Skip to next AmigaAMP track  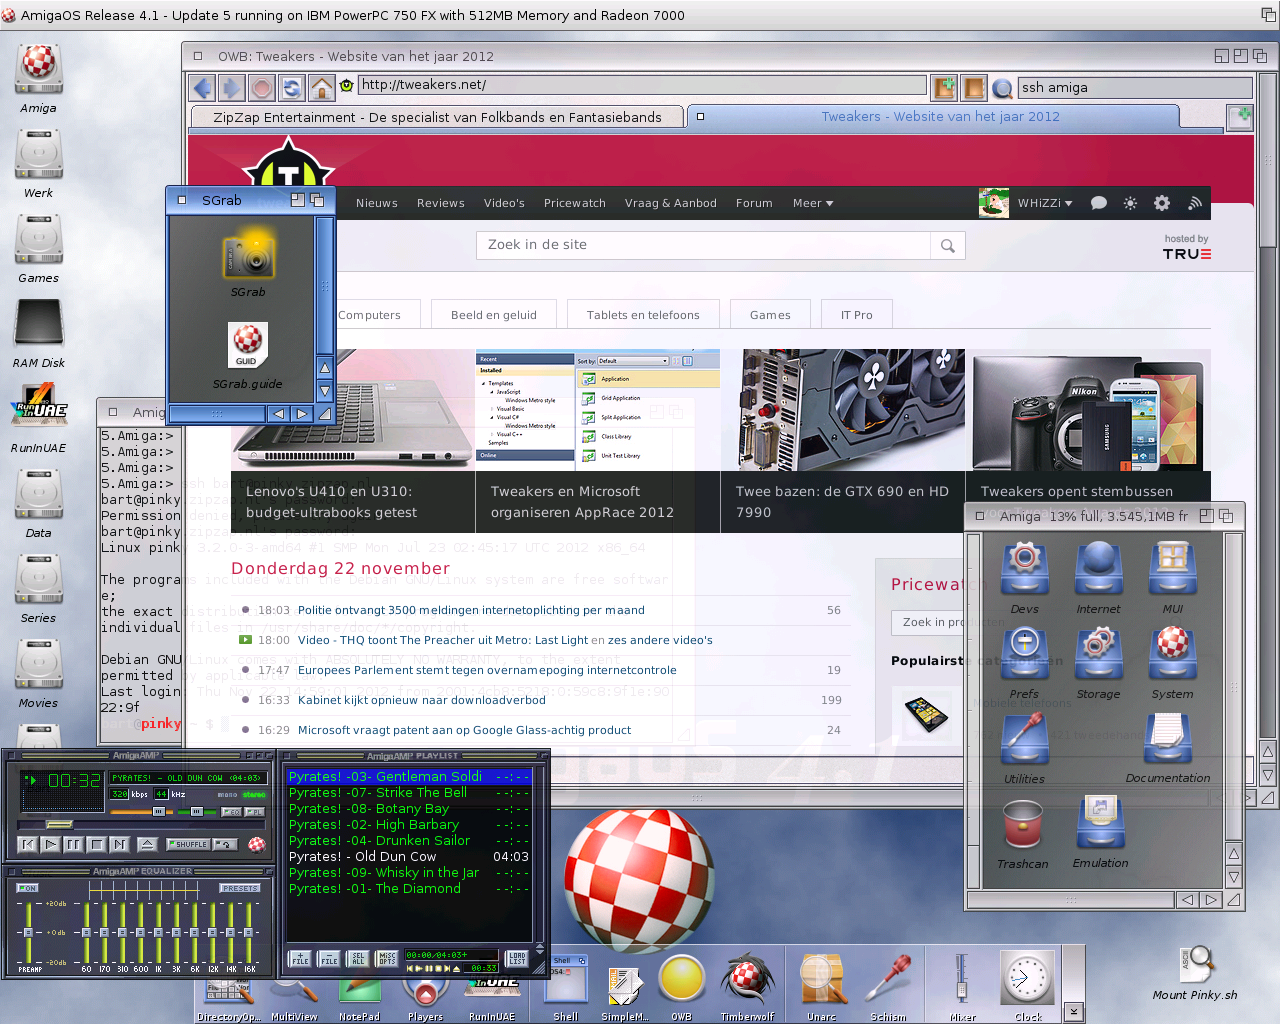(x=120, y=844)
